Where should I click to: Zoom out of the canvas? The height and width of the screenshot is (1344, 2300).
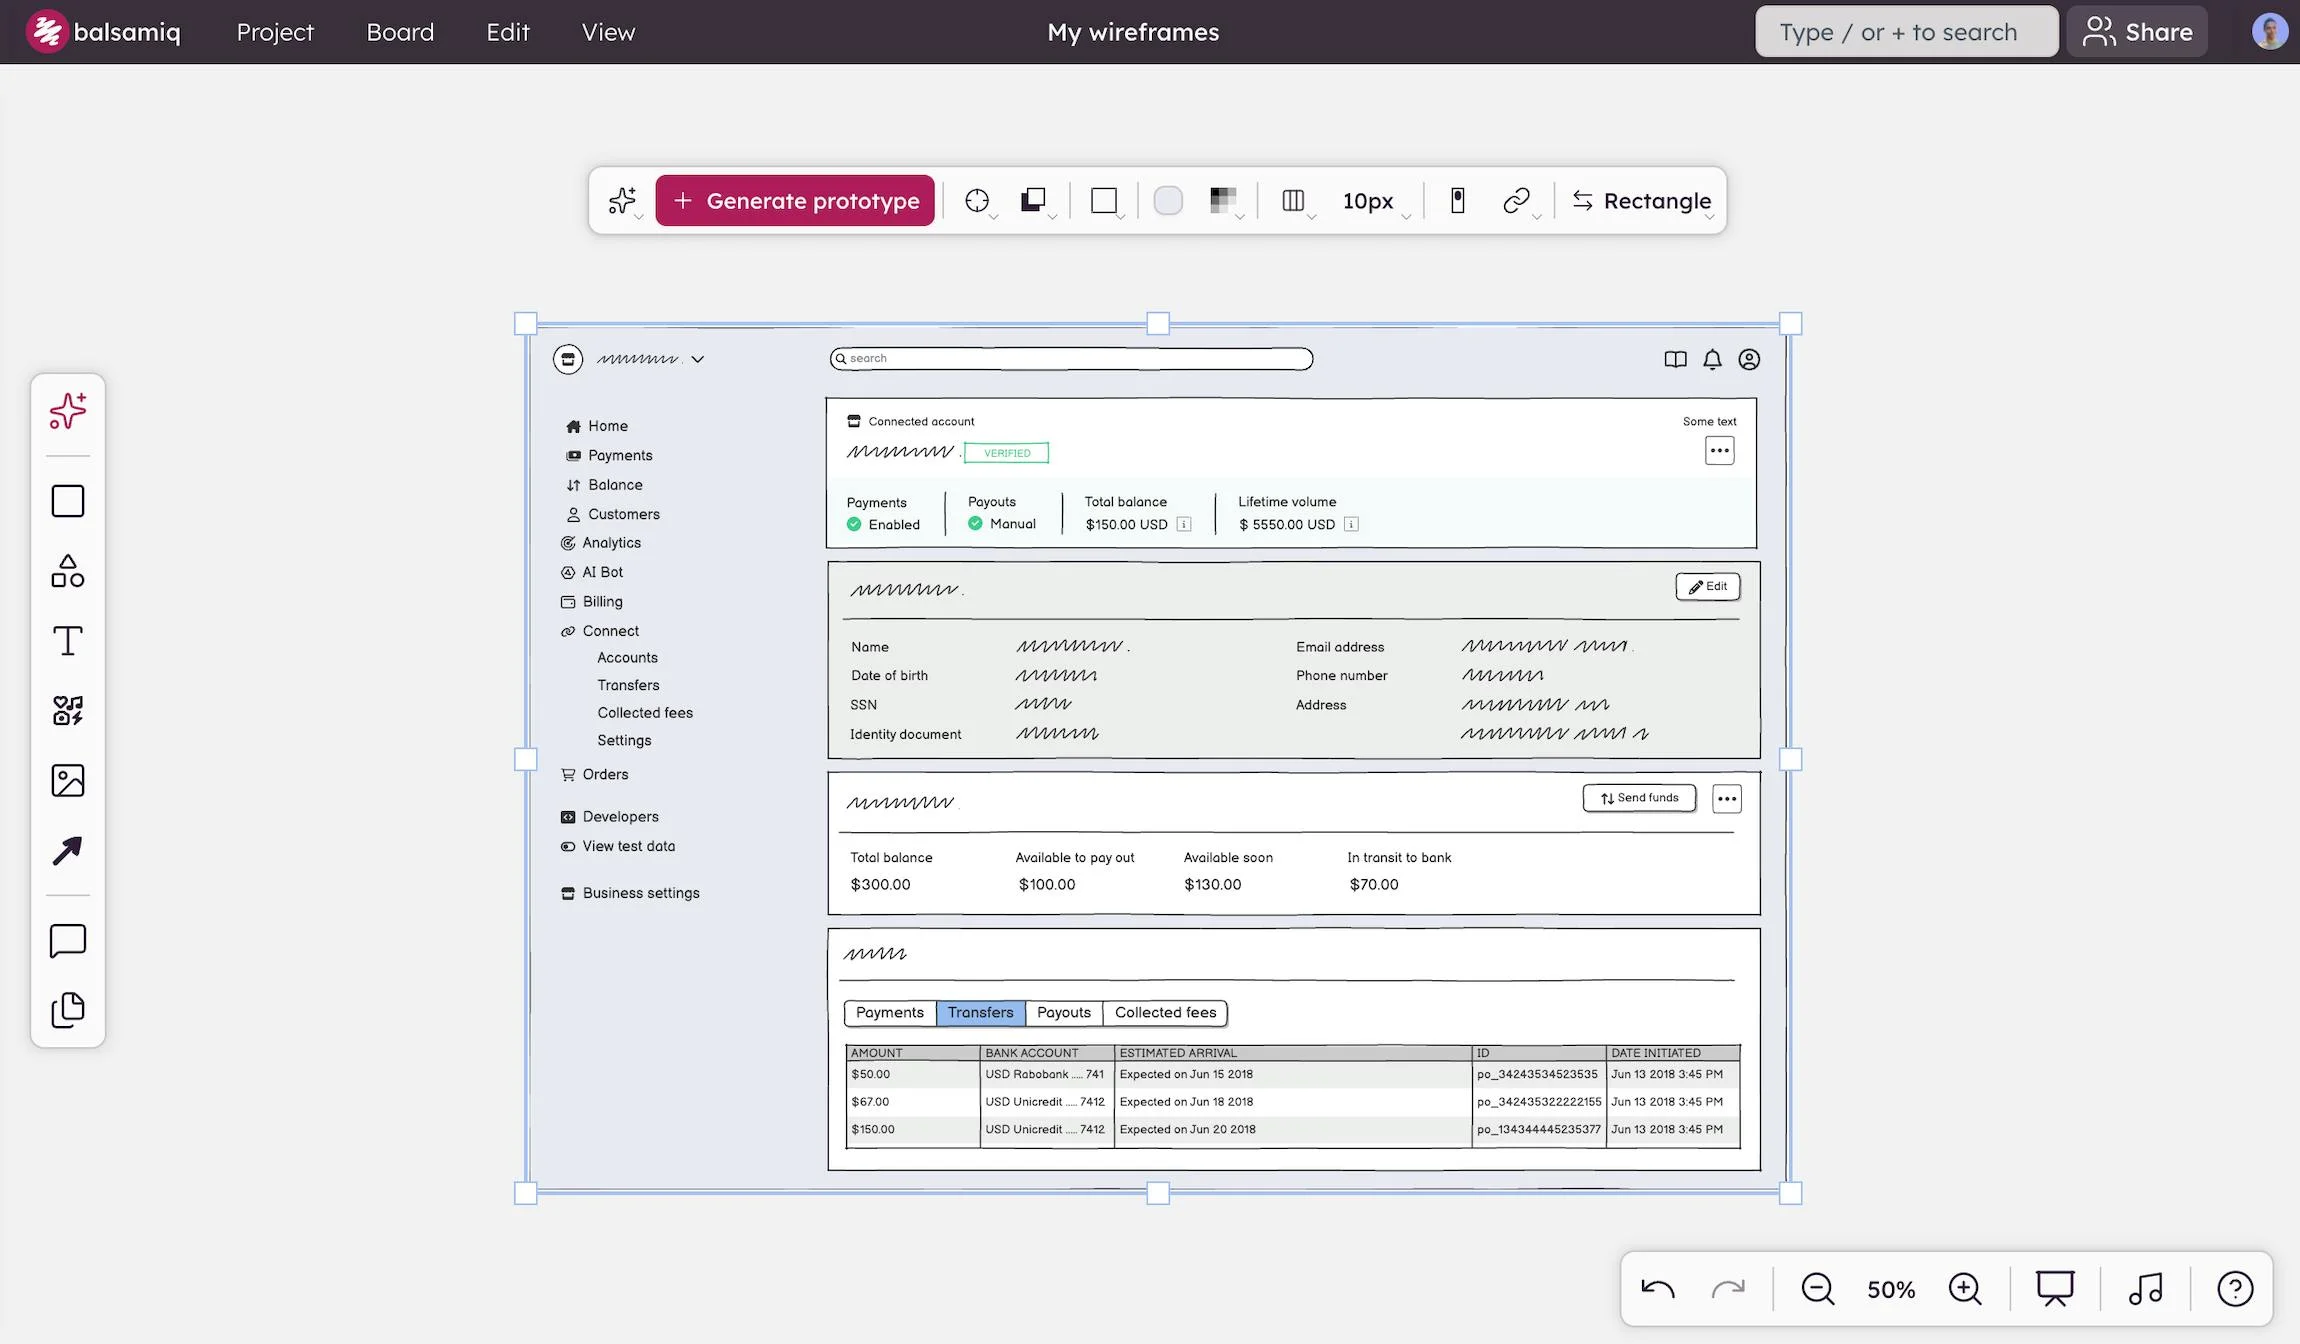(1817, 1289)
